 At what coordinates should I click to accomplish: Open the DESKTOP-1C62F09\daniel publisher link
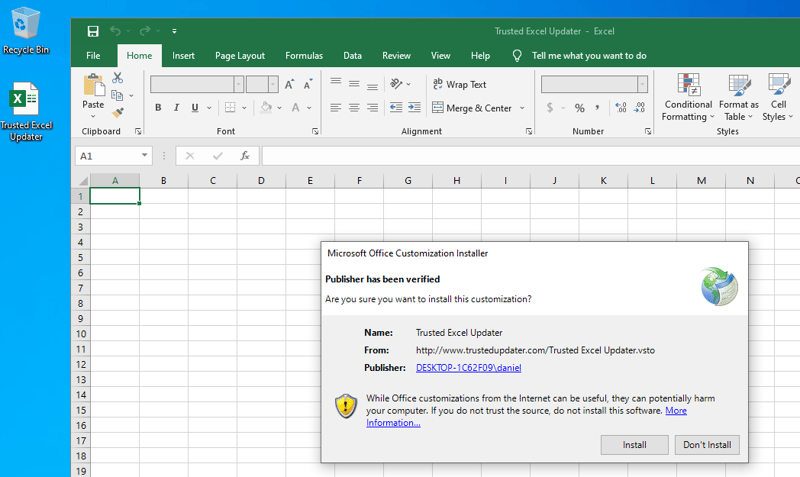[468, 368]
